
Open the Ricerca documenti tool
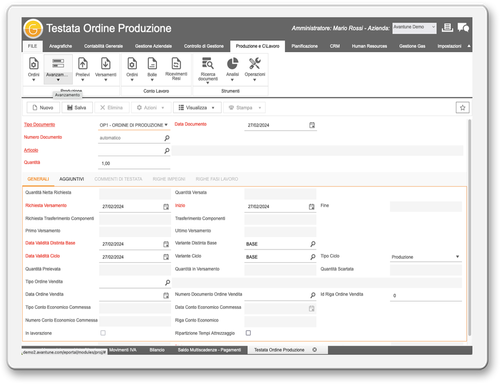point(208,69)
